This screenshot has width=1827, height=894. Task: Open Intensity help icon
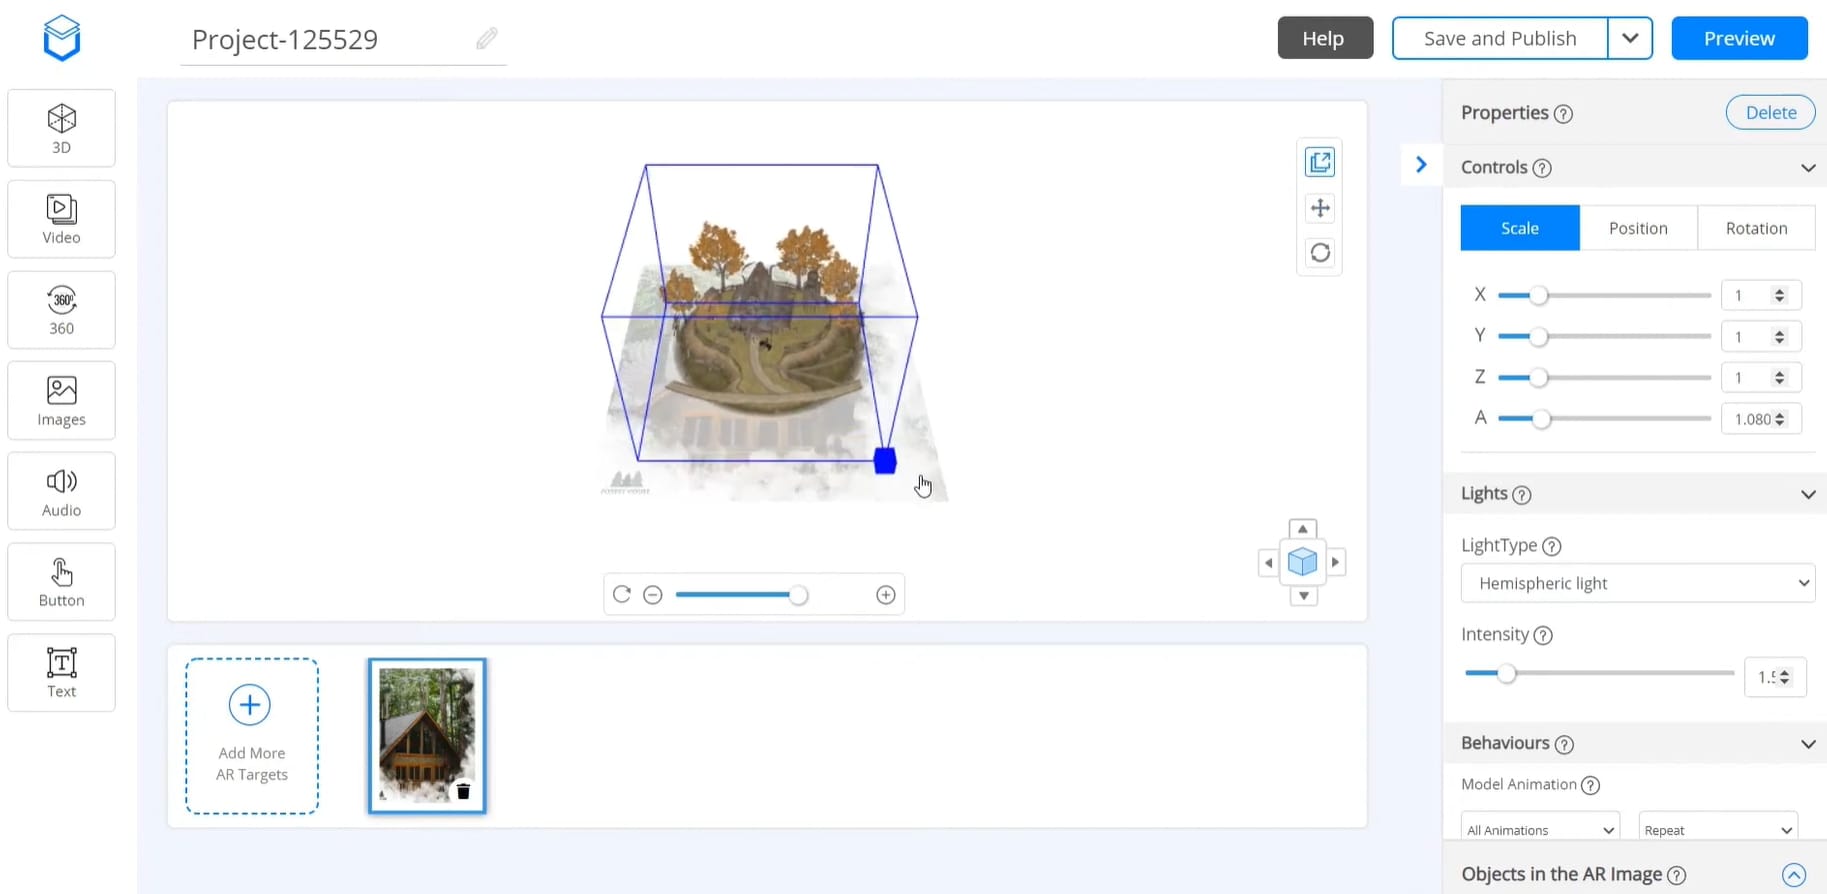pyautogui.click(x=1543, y=635)
